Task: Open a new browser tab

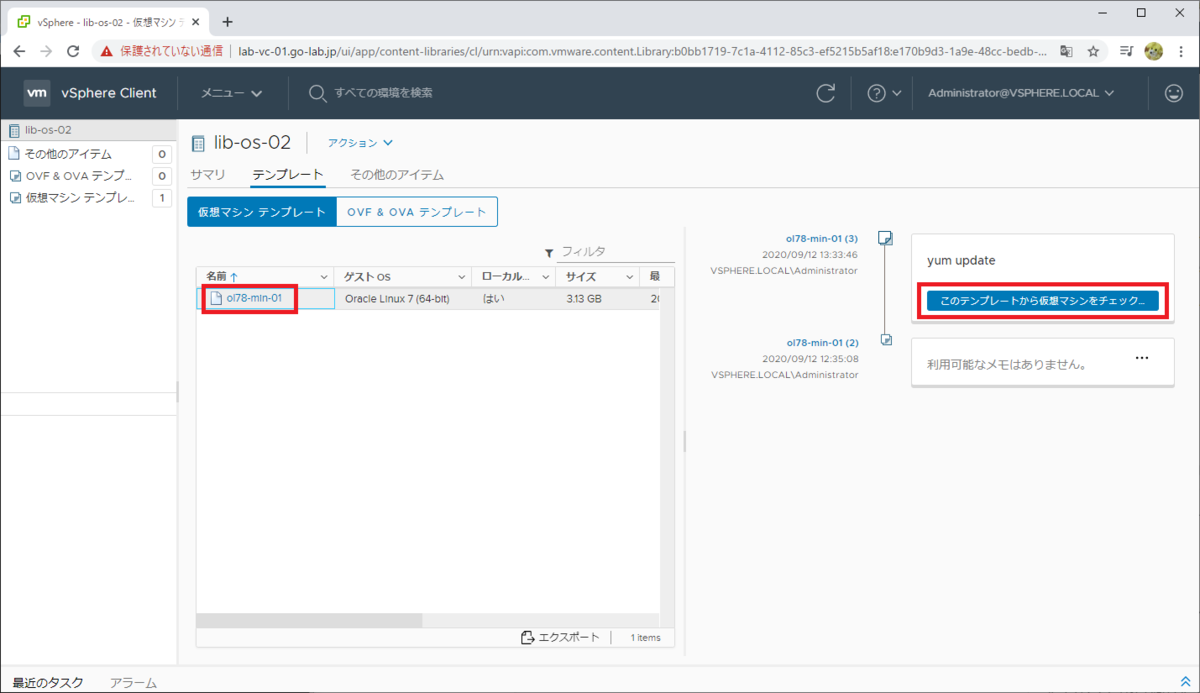Action: coord(227,21)
